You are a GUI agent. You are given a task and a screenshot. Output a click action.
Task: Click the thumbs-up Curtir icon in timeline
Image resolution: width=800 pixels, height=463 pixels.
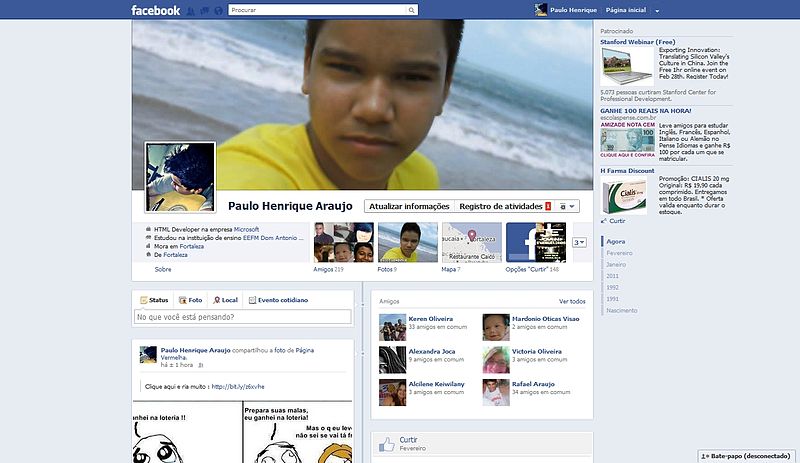pos(386,445)
